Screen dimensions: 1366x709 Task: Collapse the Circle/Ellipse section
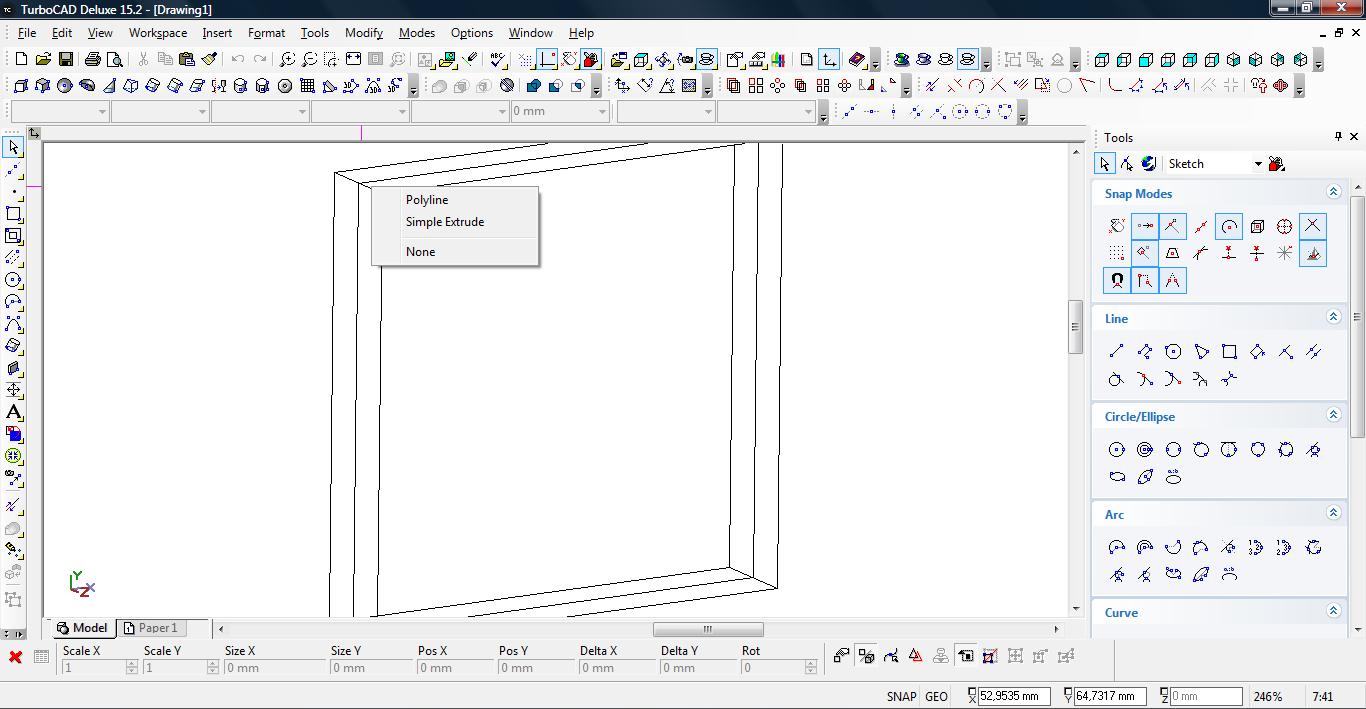[x=1333, y=415]
